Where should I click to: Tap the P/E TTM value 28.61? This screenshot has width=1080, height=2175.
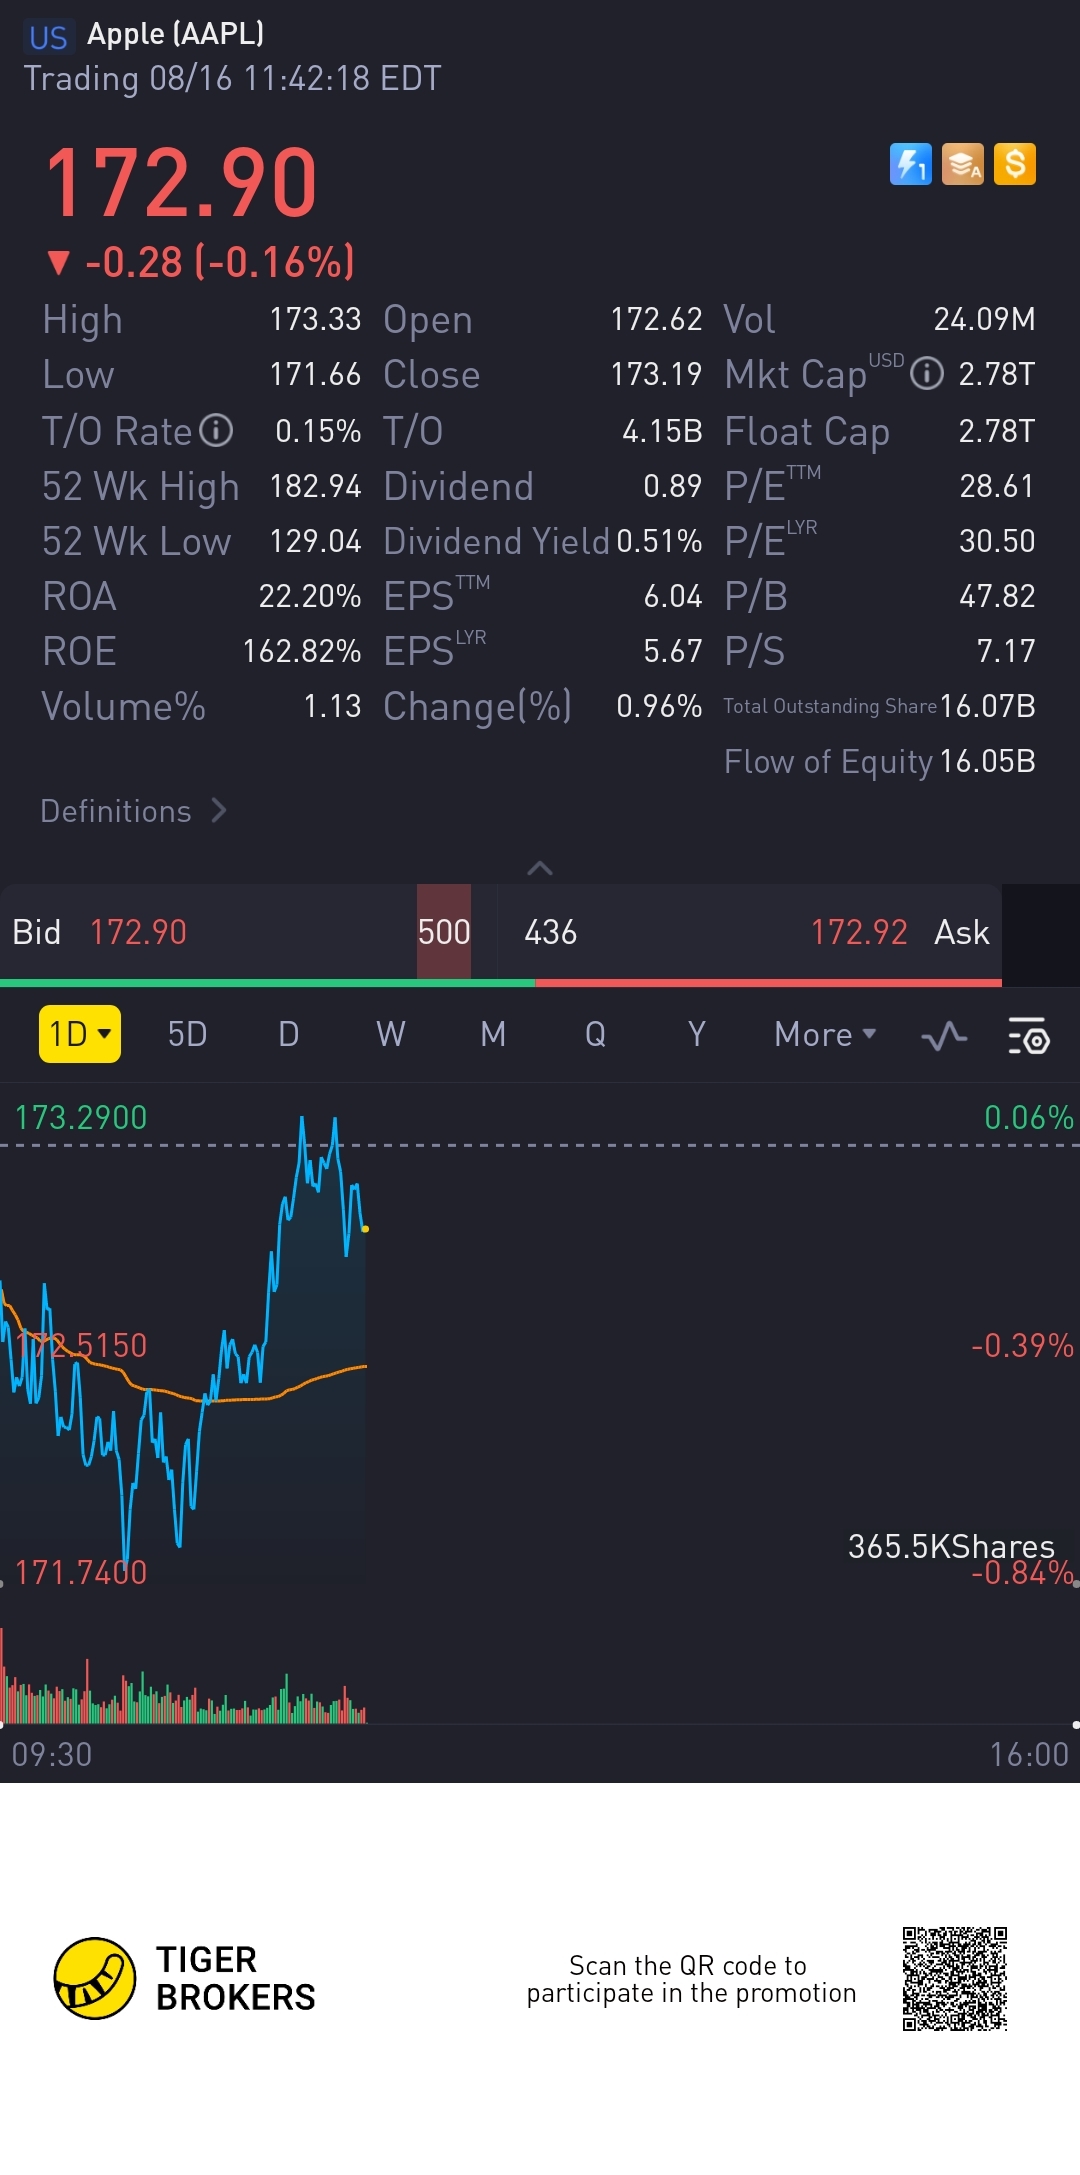click(x=997, y=486)
